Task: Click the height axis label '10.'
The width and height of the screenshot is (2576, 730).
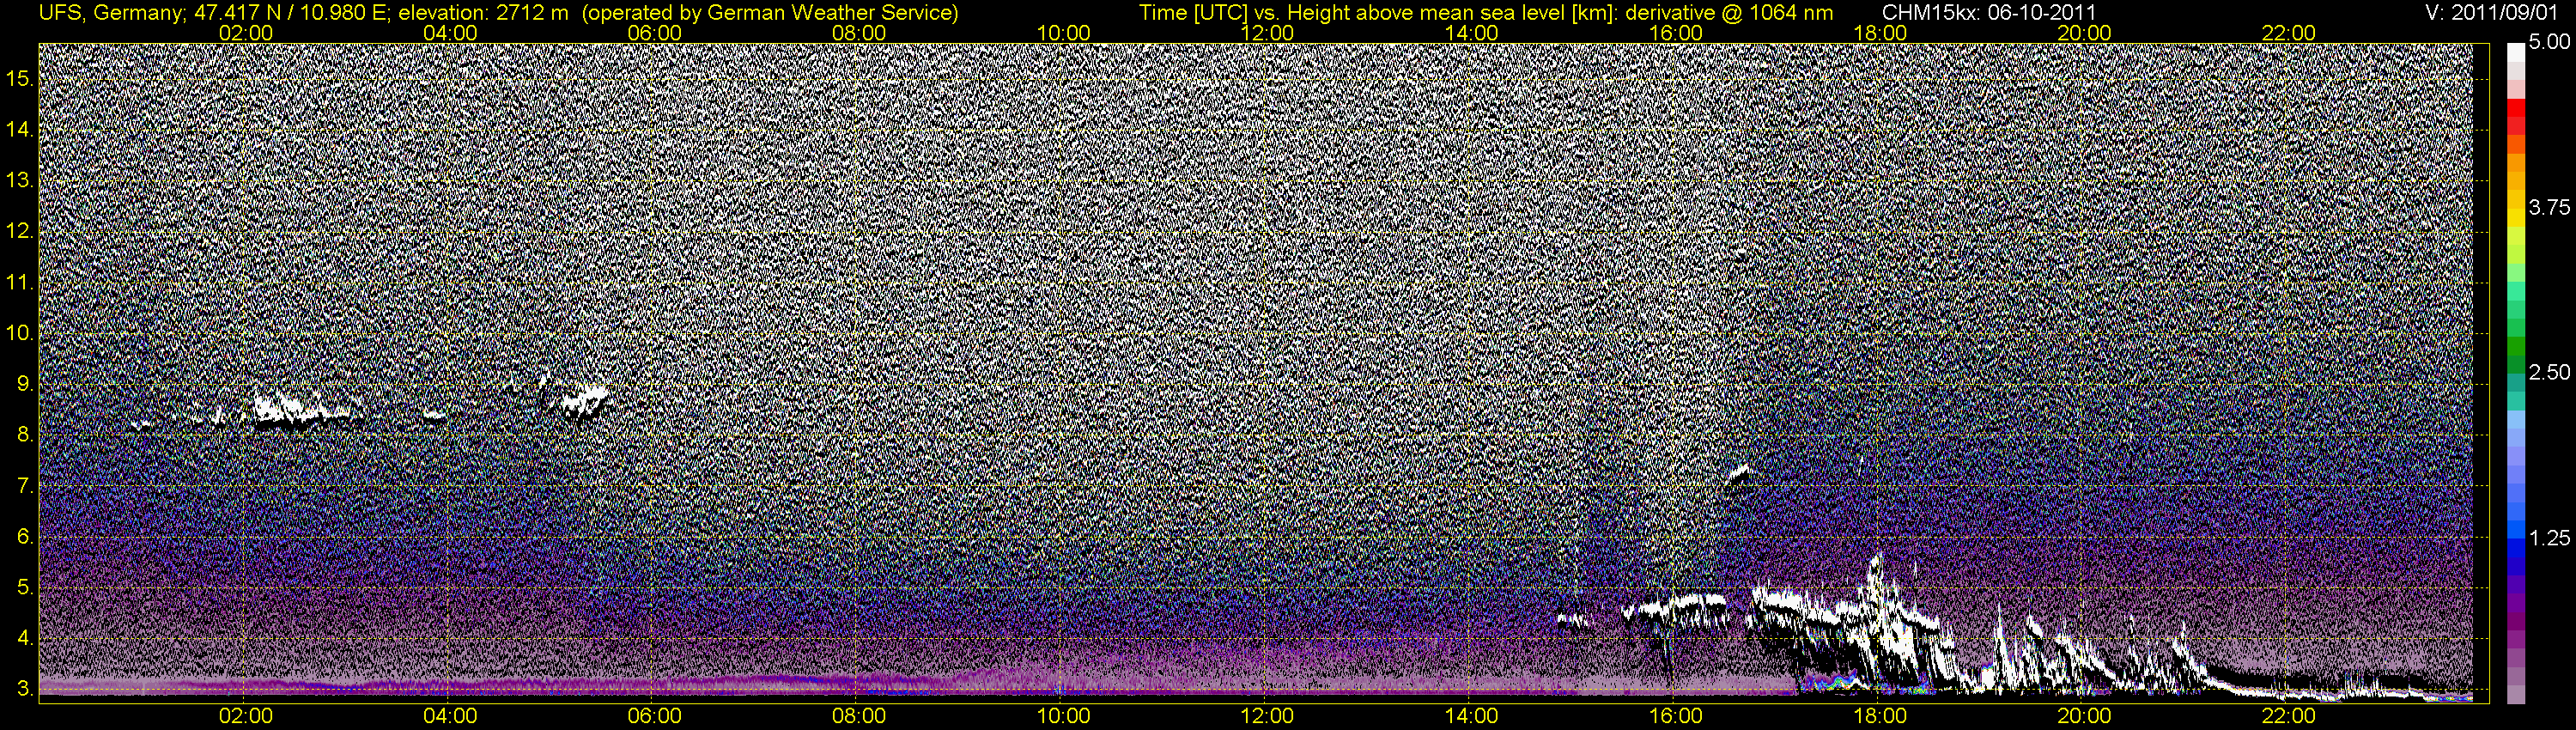Action: point(20,333)
